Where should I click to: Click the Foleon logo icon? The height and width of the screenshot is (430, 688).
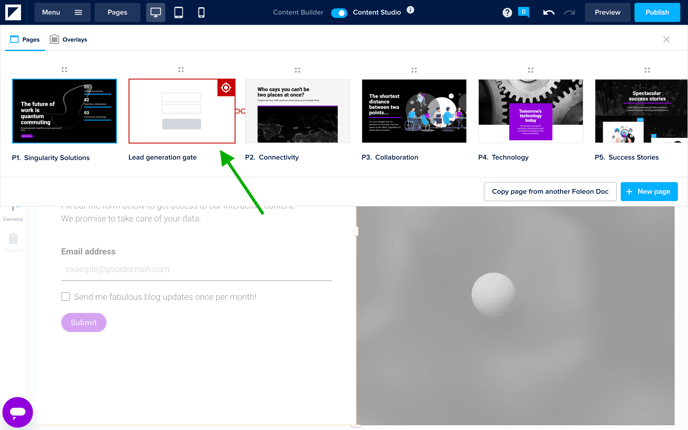point(13,13)
